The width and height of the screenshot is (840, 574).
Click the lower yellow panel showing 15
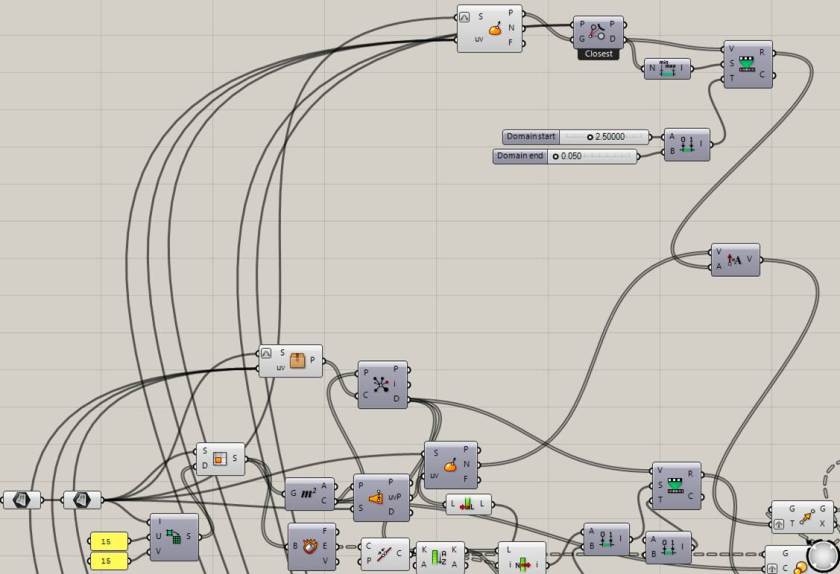[x=108, y=561]
